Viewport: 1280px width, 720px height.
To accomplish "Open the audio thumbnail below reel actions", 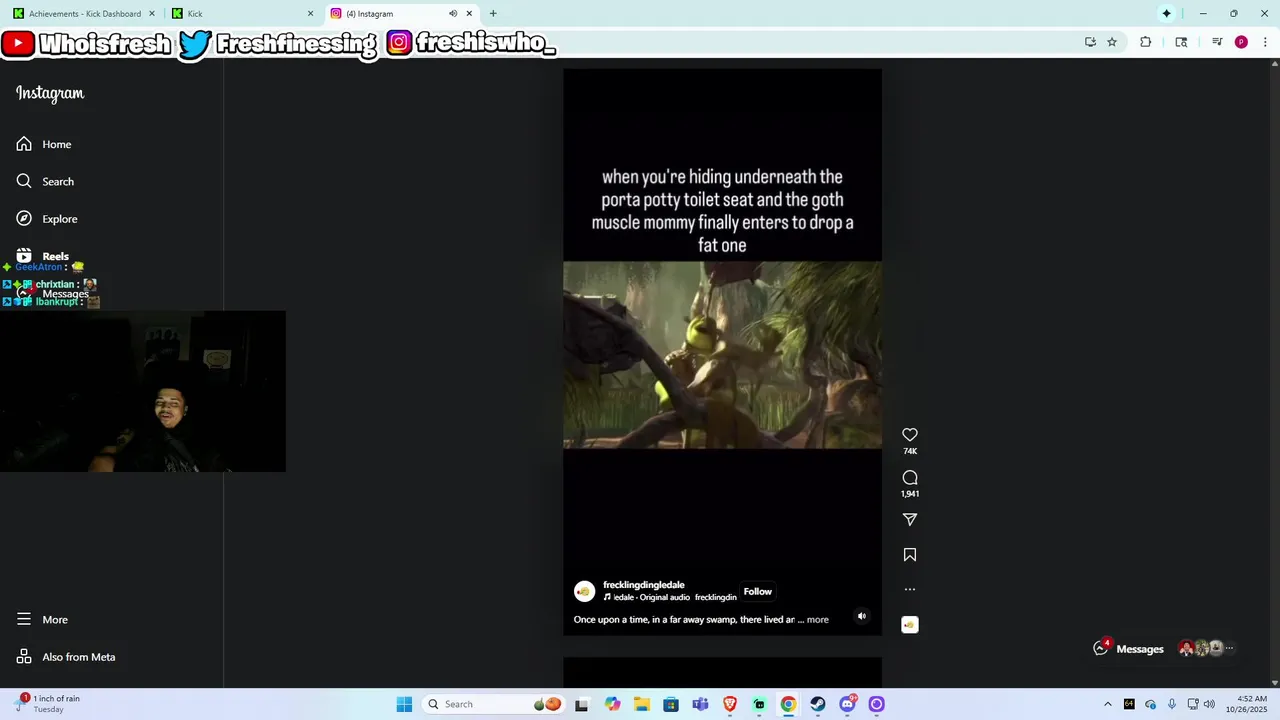I will [910, 625].
